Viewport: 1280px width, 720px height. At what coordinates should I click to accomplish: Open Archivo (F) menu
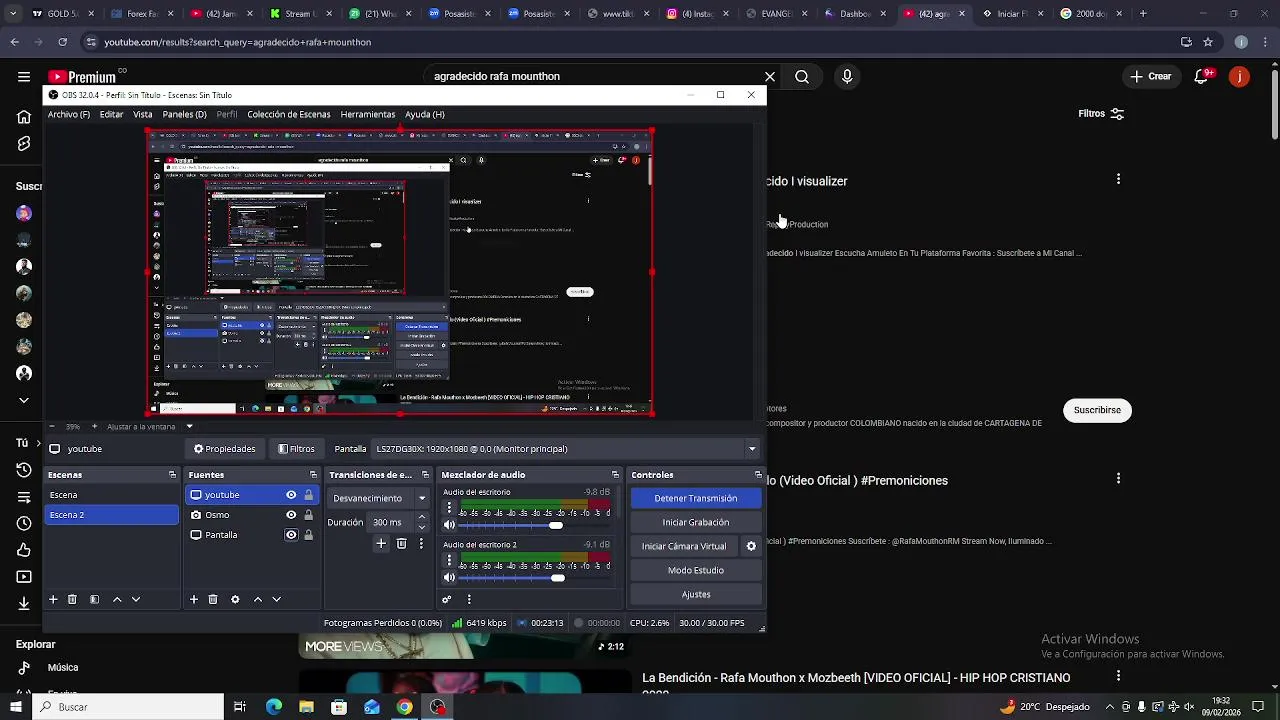tap(69, 114)
